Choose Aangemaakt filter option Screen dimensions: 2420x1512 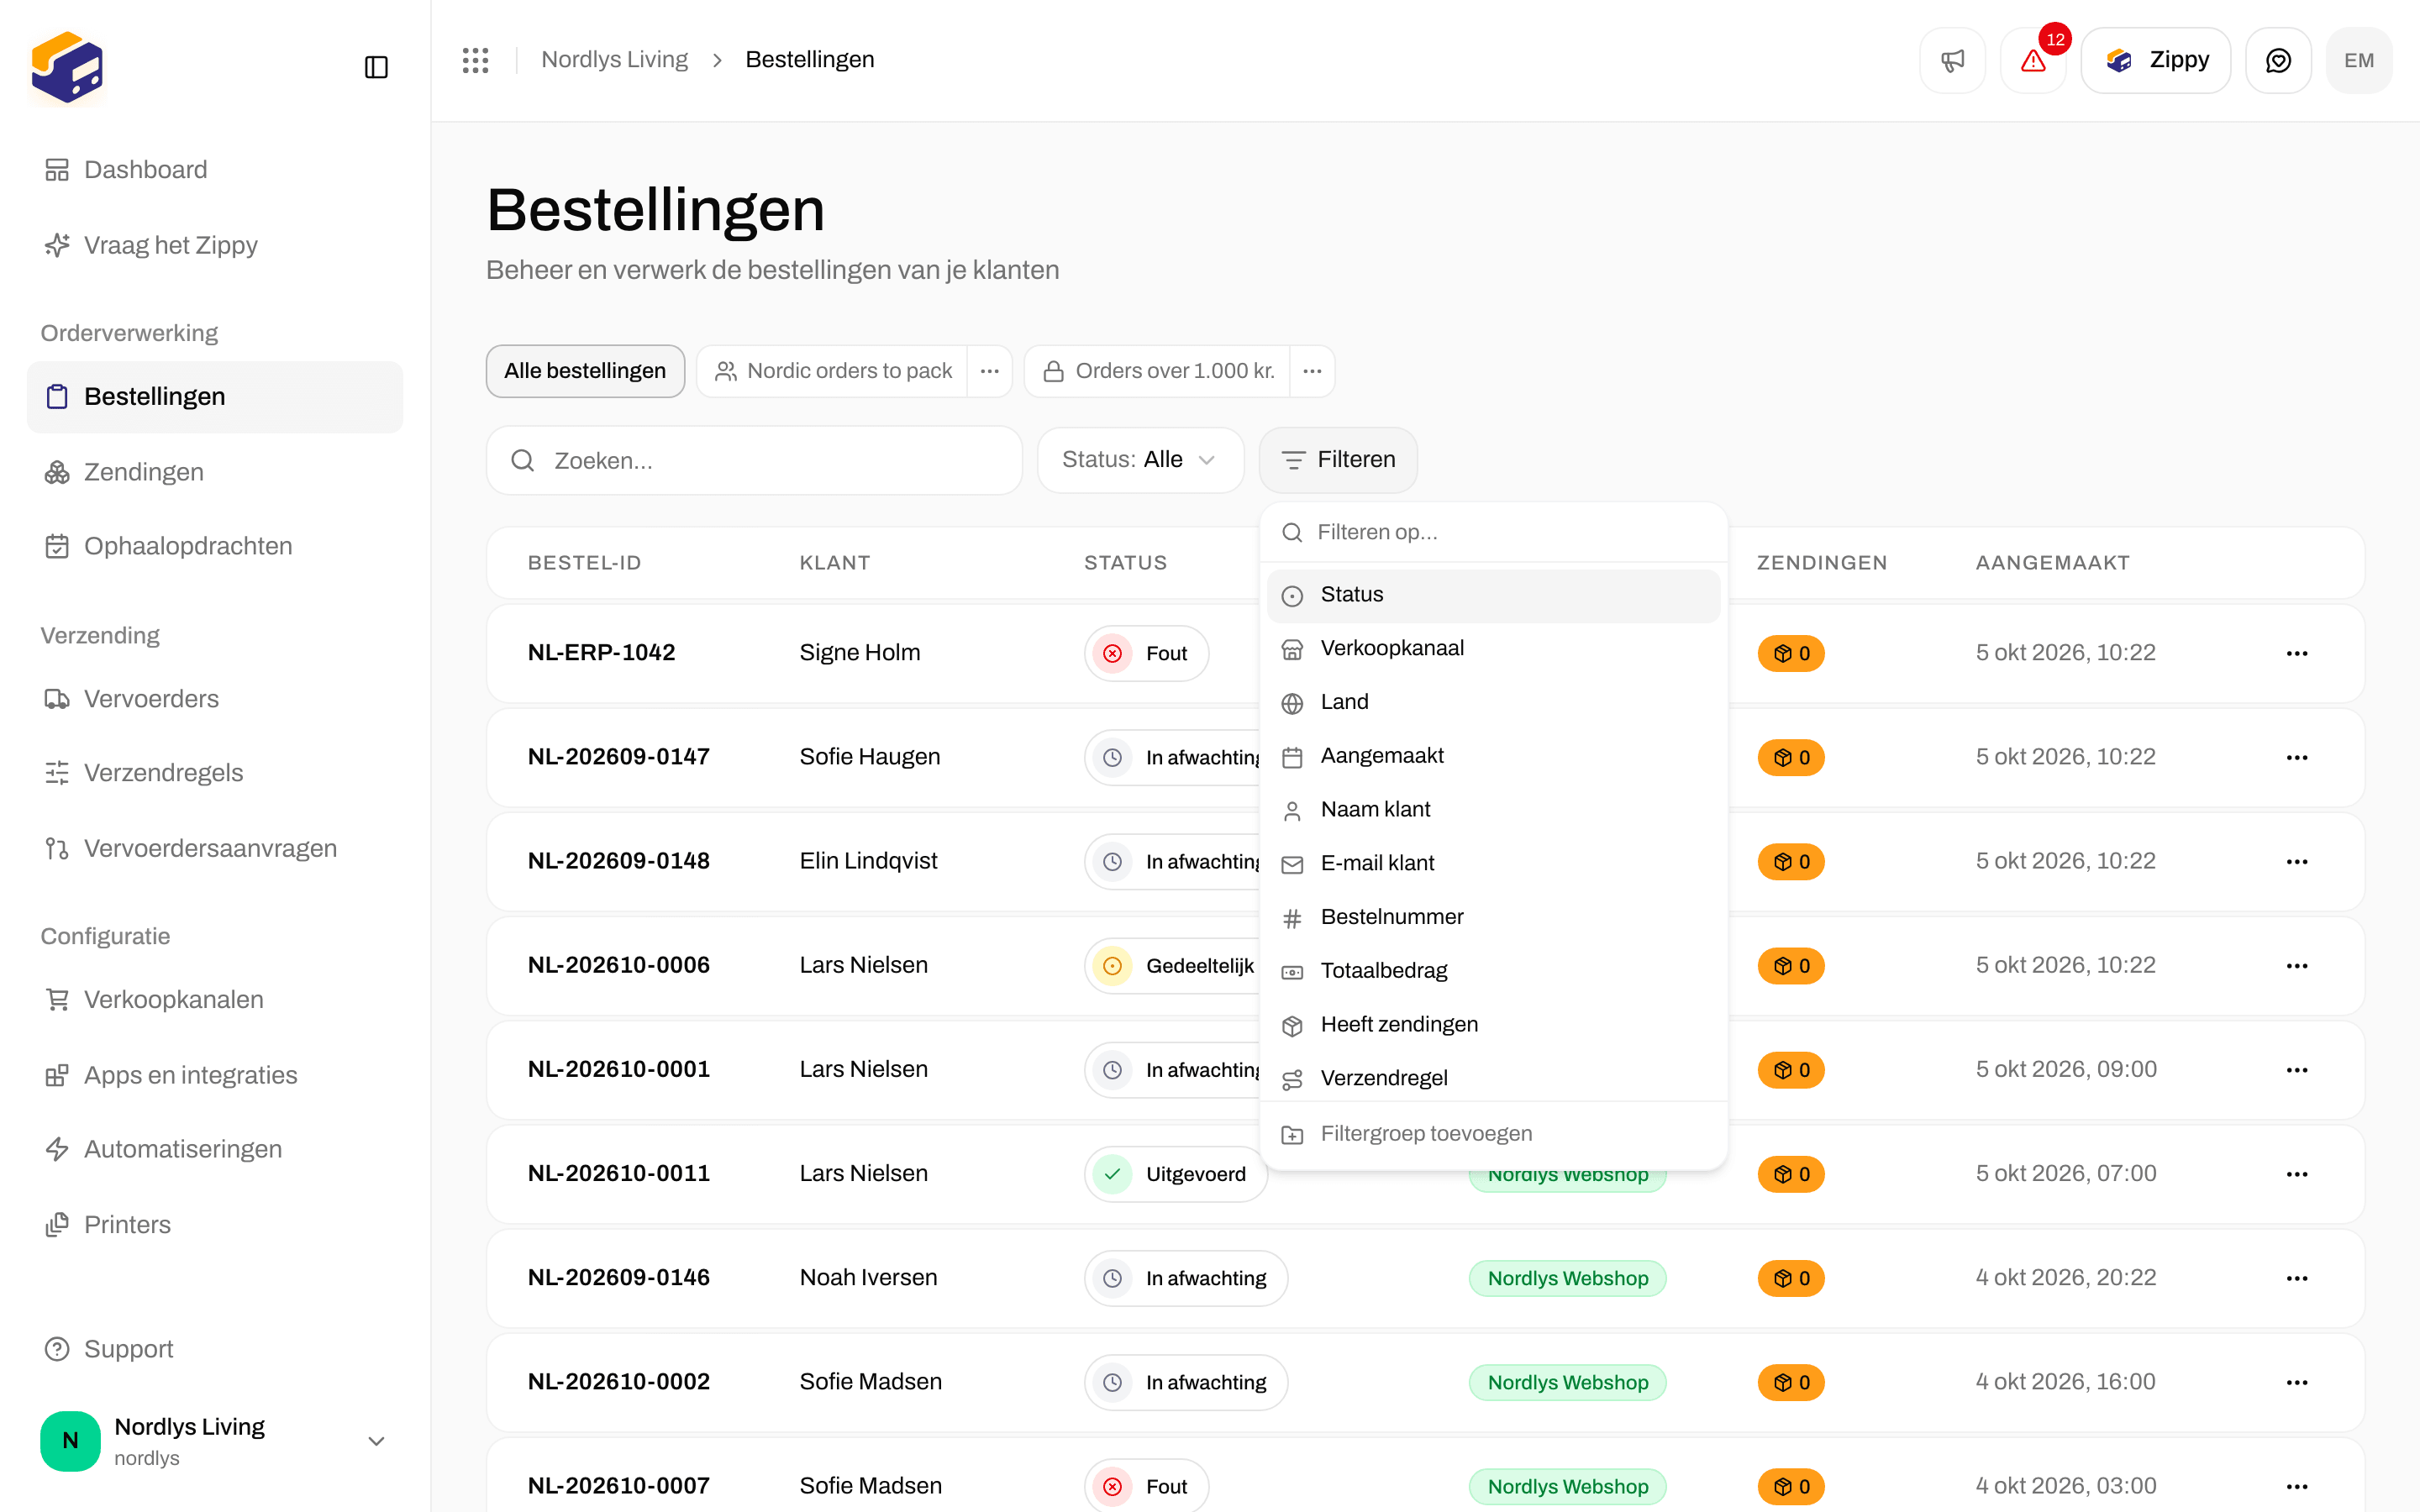click(1494, 757)
